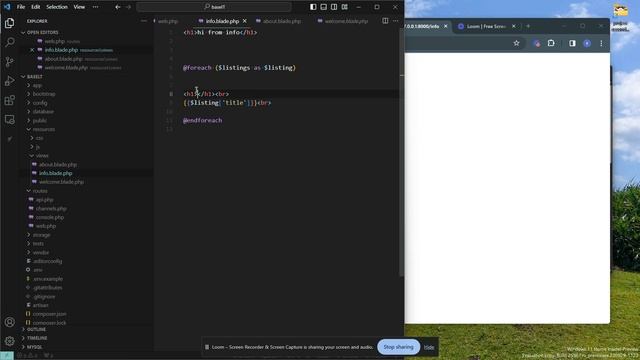Switch to the welcome.blade.php editor tab

[346, 21]
